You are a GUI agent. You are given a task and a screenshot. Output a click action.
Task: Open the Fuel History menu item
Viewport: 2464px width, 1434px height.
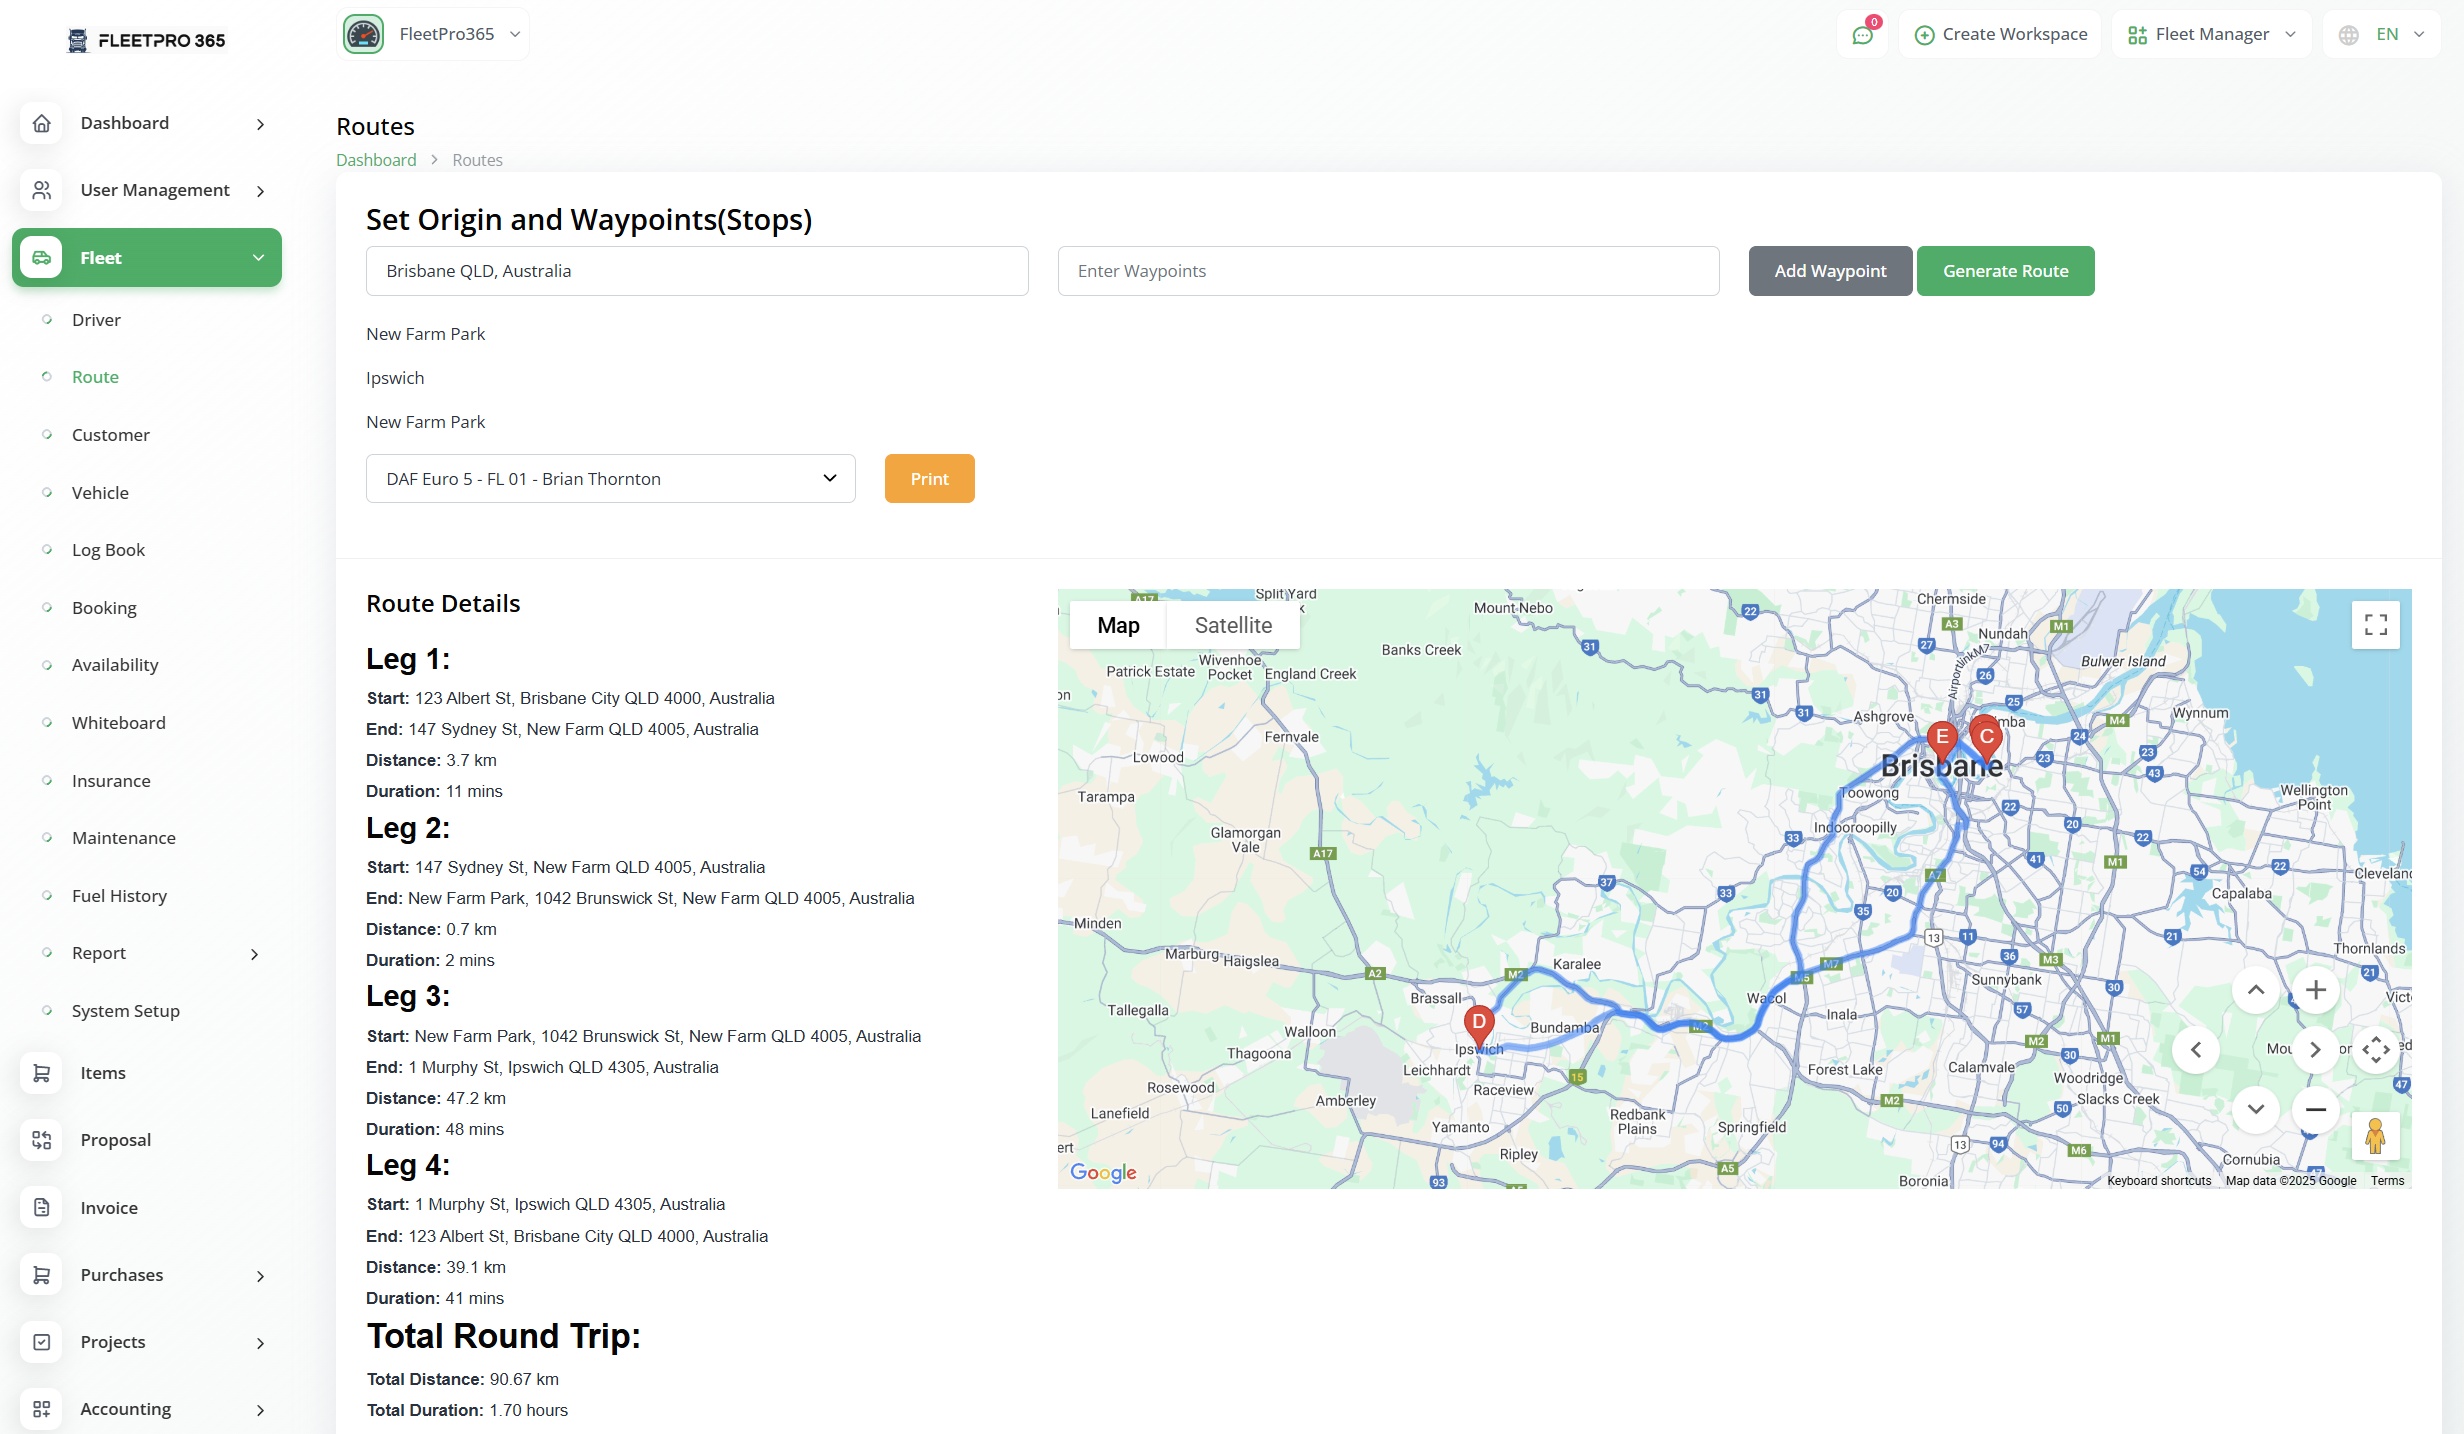click(x=119, y=896)
